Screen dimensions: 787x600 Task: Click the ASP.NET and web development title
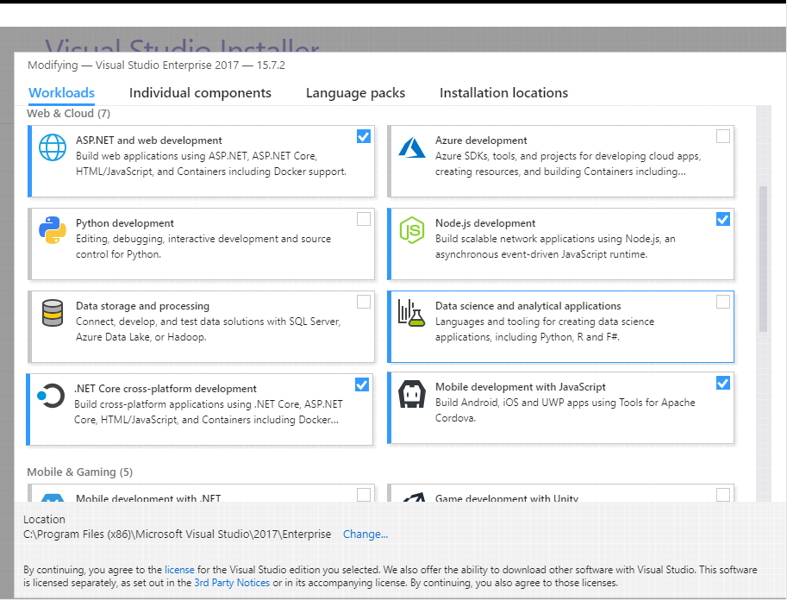click(x=149, y=141)
